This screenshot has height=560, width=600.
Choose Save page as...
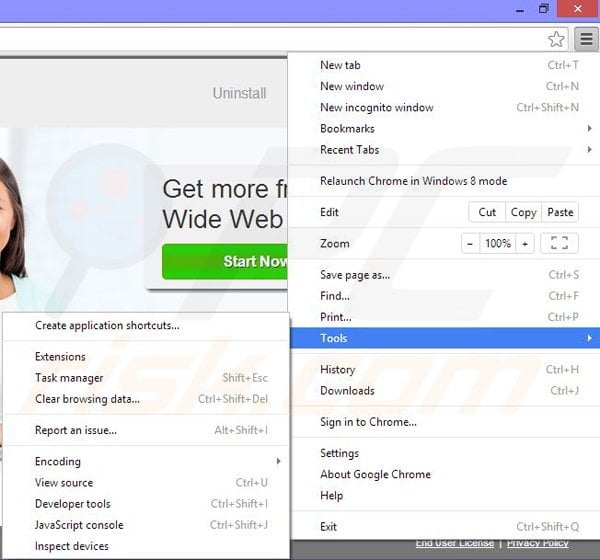(x=445, y=275)
